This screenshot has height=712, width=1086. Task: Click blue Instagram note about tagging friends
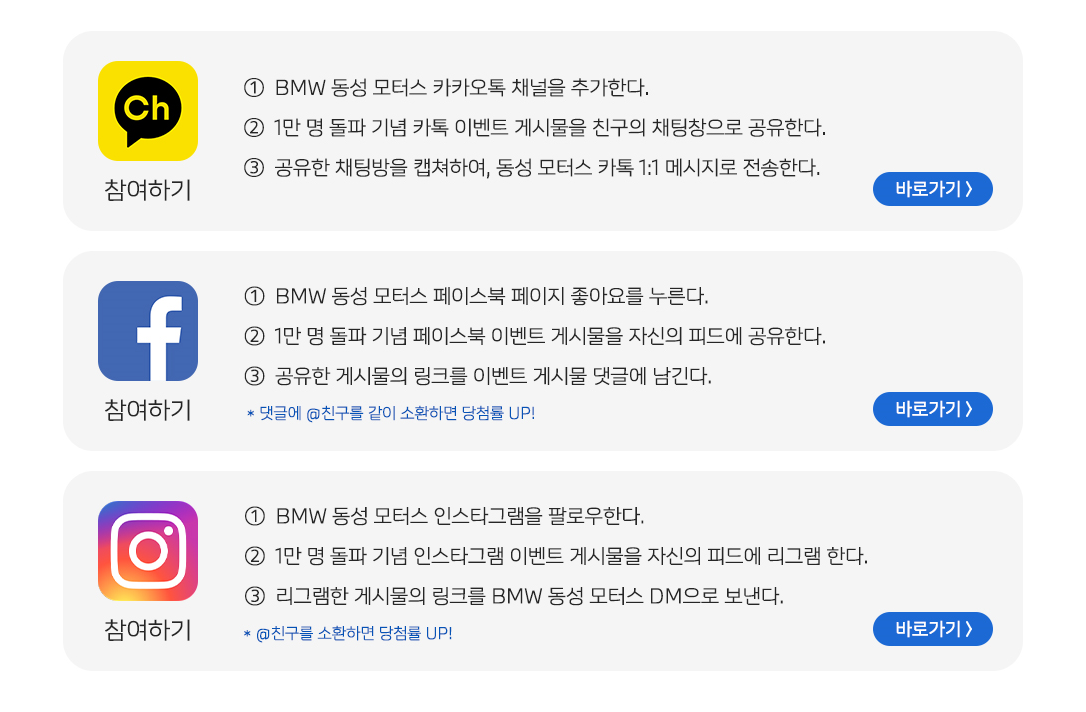pyautogui.click(x=348, y=634)
